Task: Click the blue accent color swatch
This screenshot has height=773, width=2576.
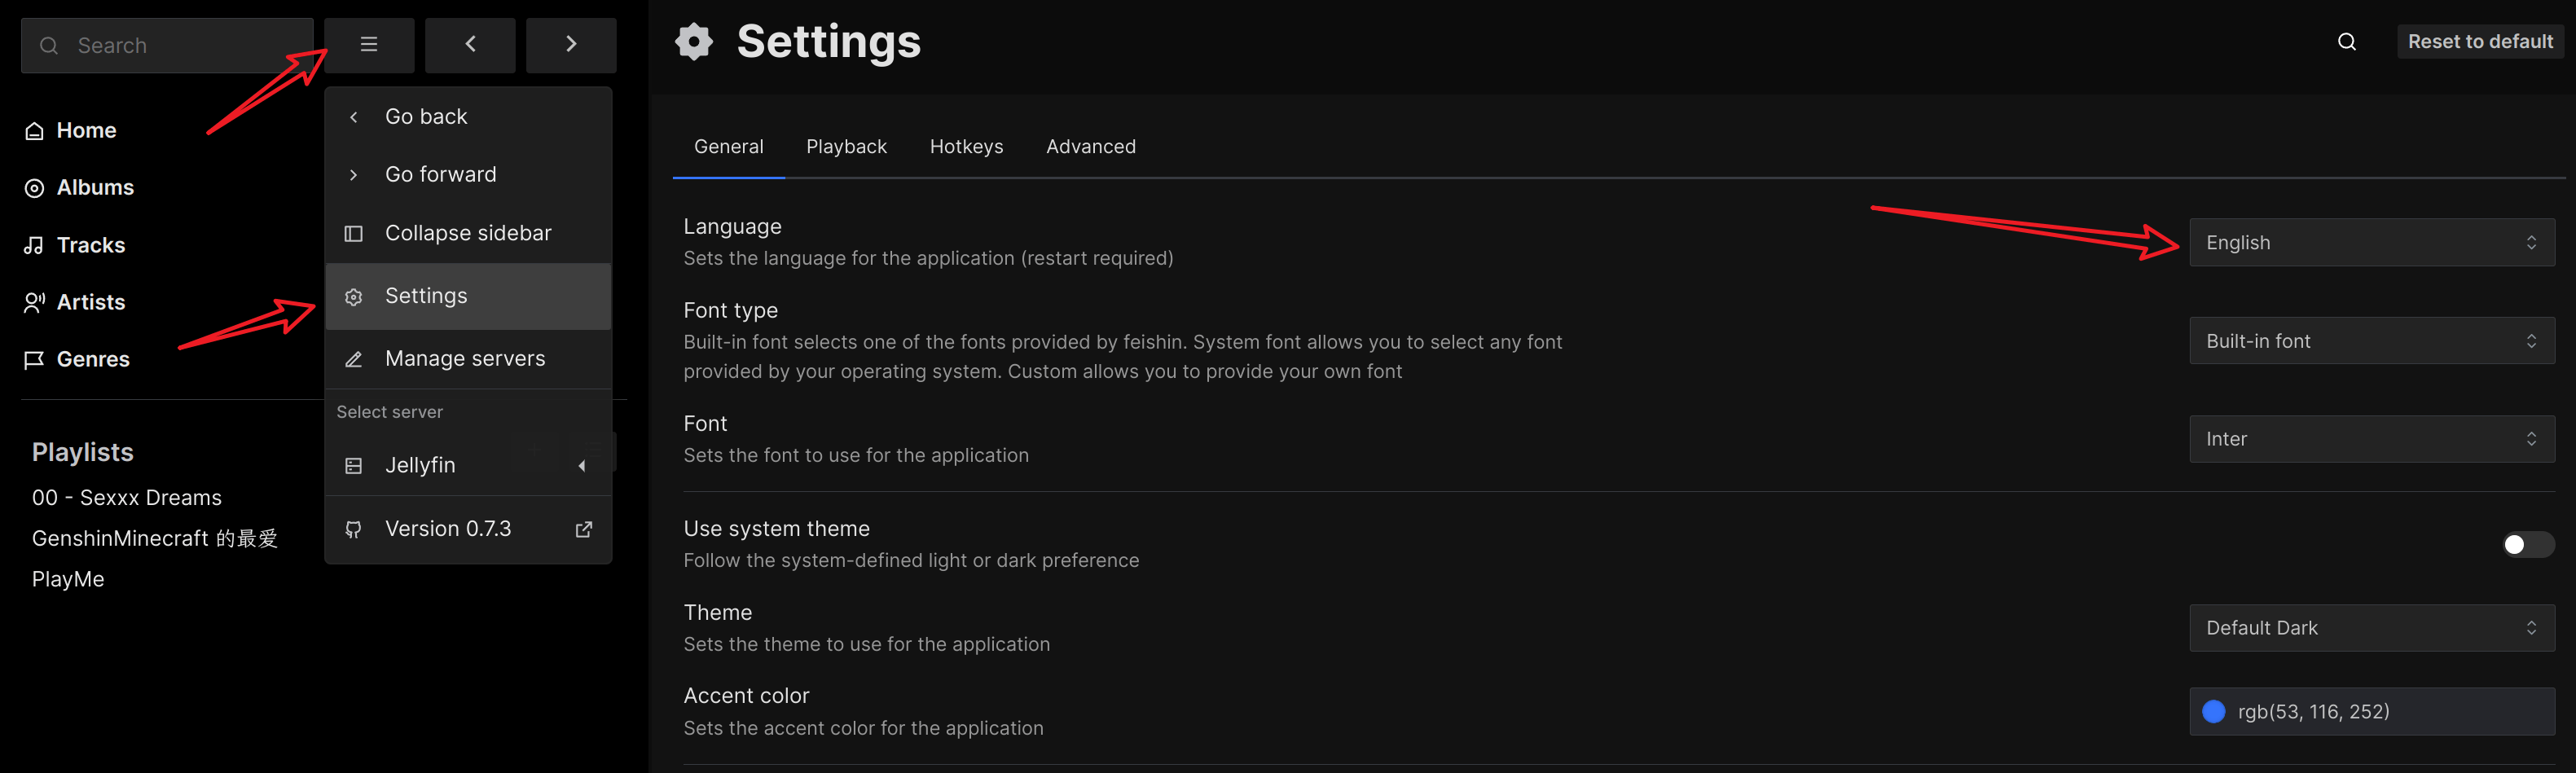Action: tap(2213, 711)
